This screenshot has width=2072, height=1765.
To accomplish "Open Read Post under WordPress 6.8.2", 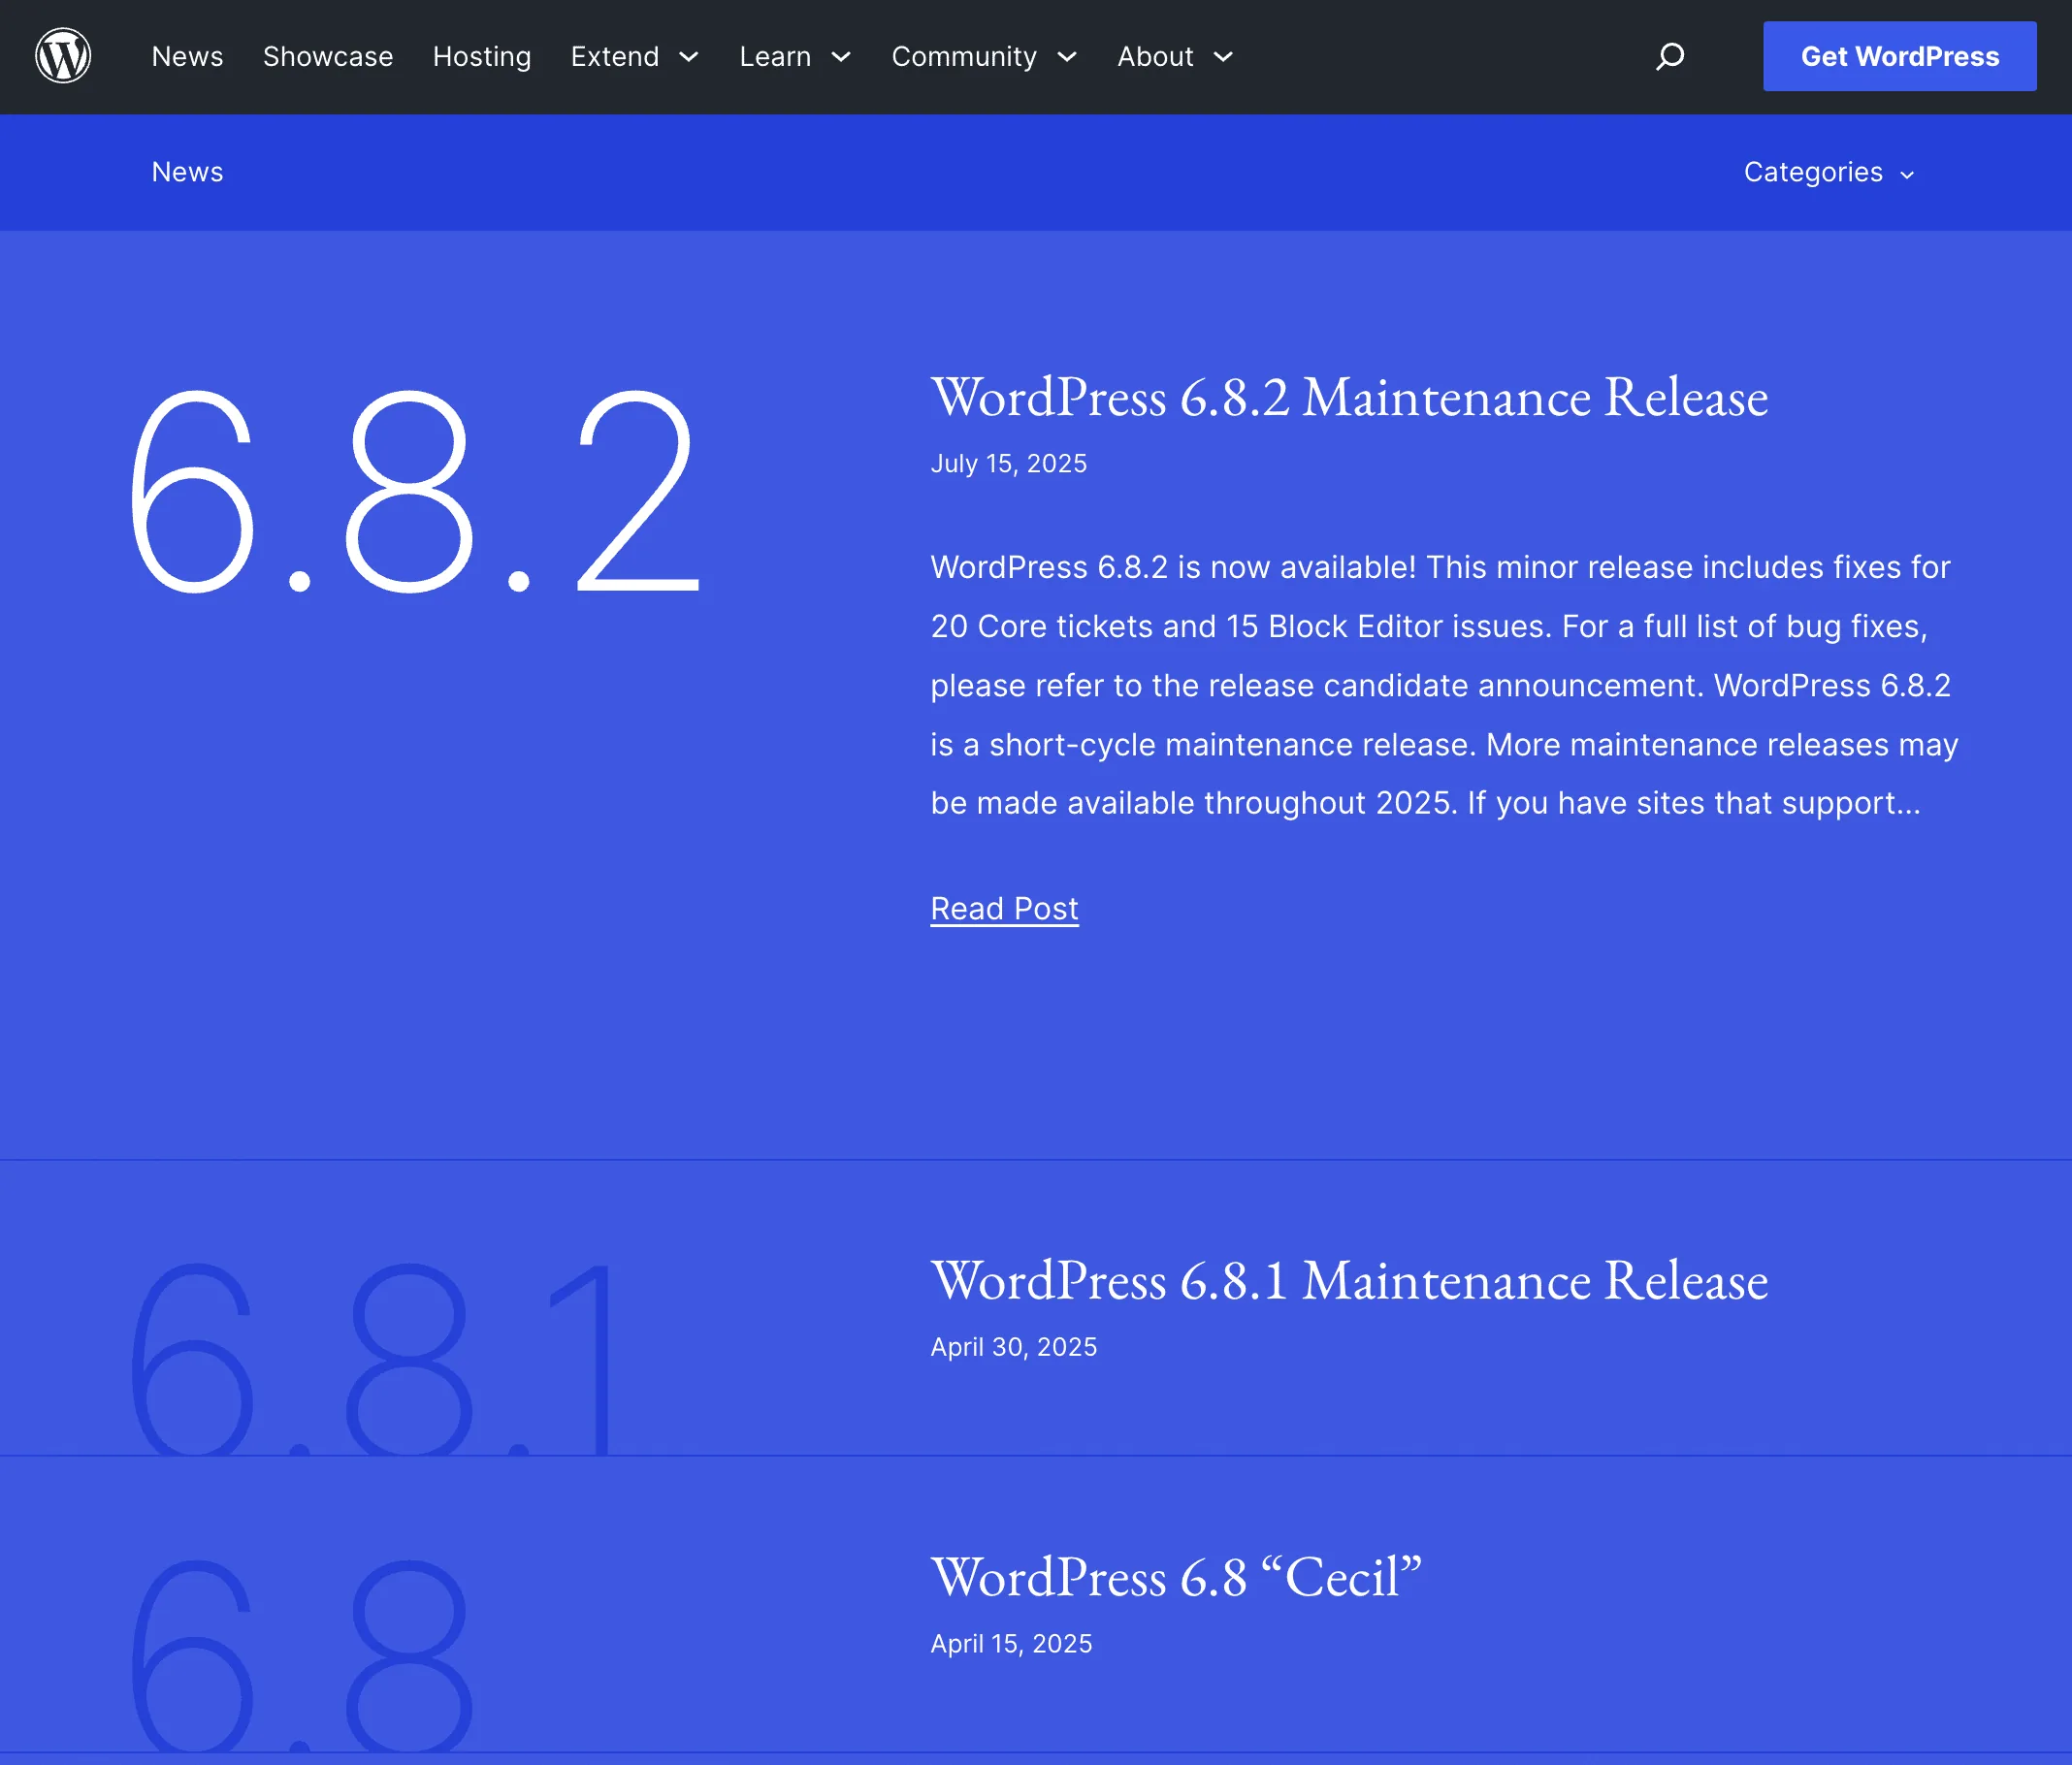I will tap(1004, 908).
